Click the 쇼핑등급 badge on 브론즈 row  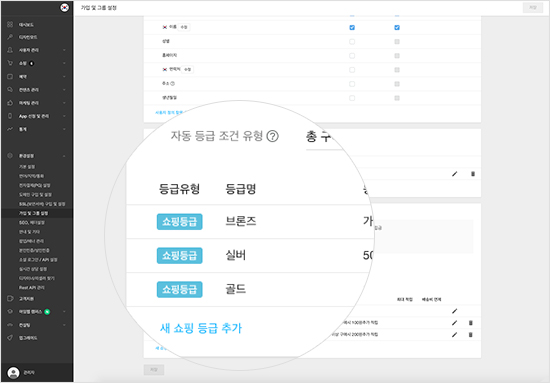coord(180,222)
